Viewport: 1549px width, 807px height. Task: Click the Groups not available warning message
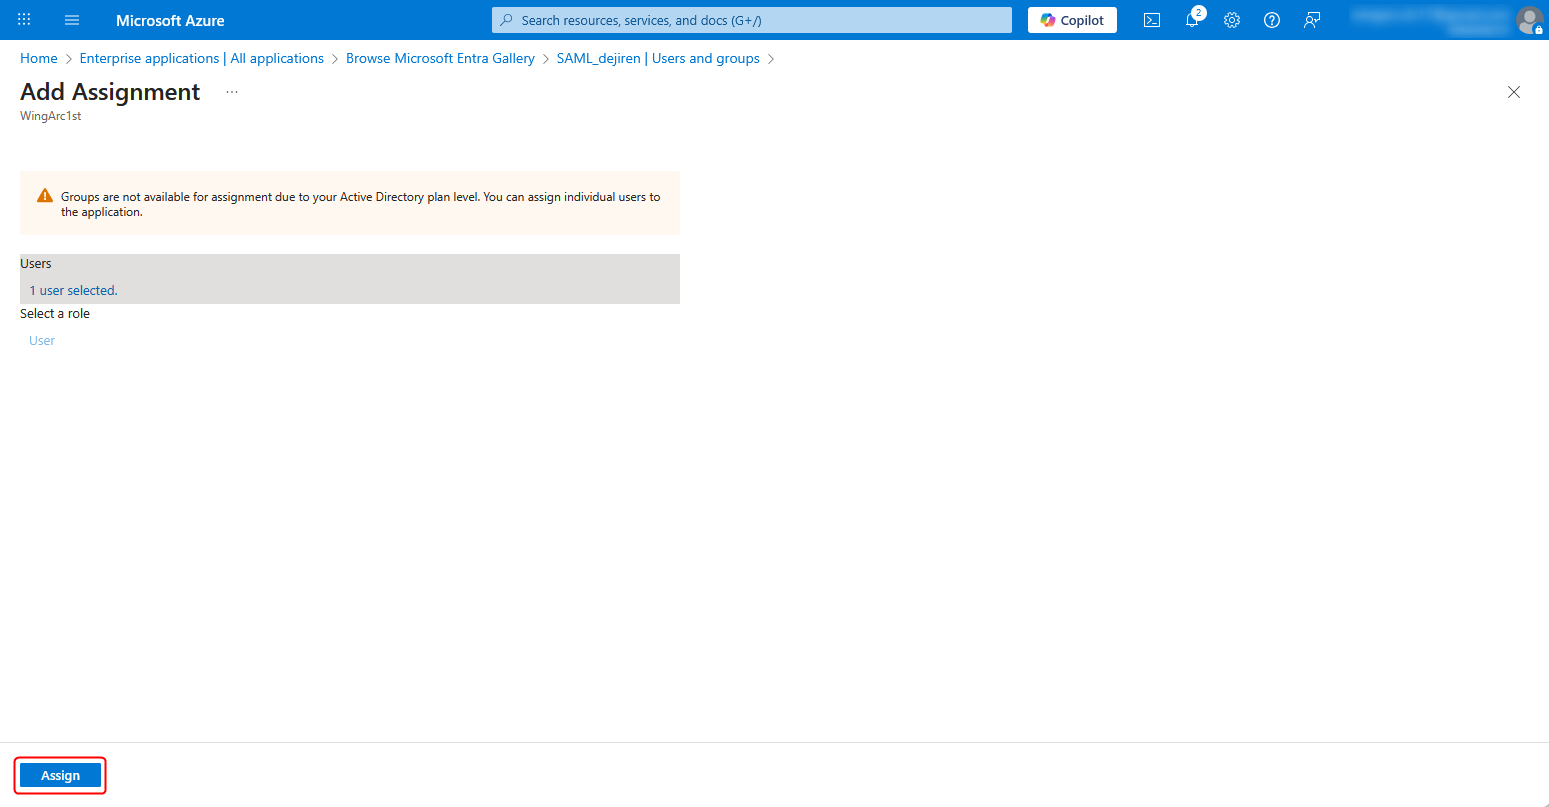click(x=361, y=204)
